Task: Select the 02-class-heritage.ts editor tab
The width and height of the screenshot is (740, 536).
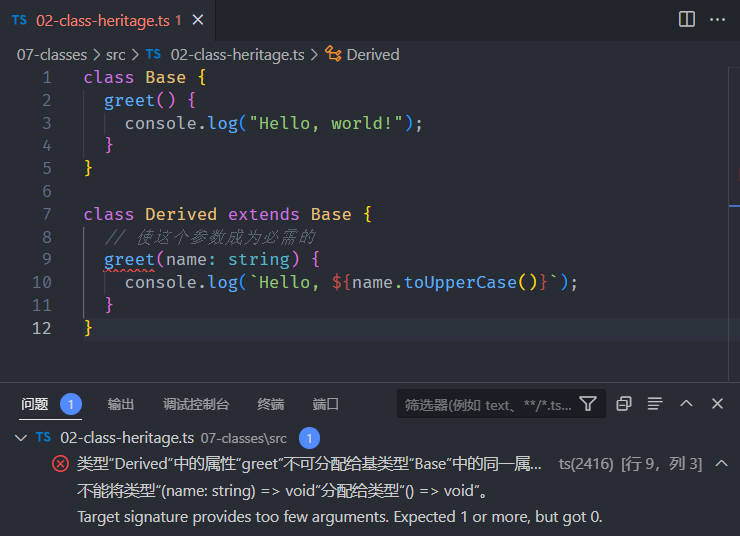Action: coord(108,20)
